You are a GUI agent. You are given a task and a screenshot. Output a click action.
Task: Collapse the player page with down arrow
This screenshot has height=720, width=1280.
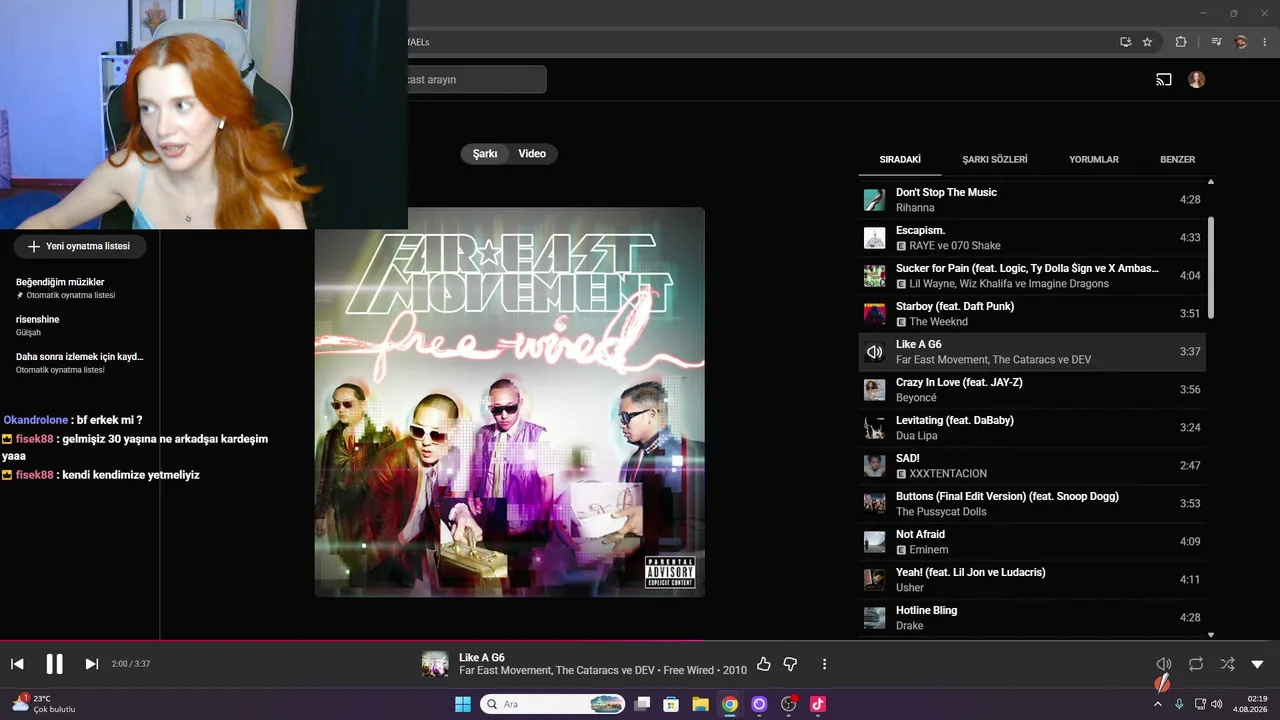point(1257,664)
